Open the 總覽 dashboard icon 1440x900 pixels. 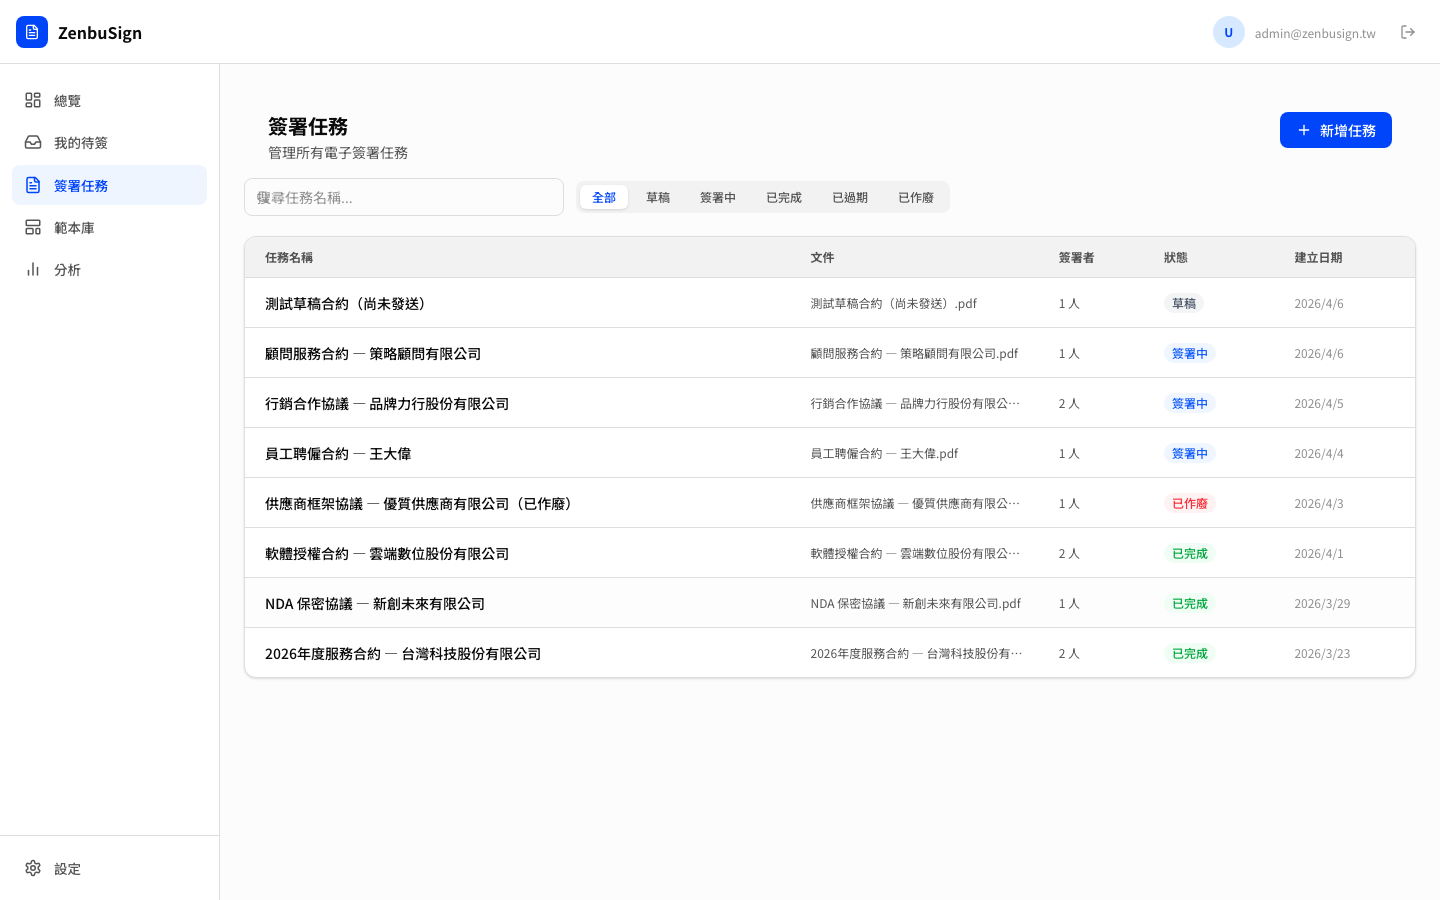(33, 100)
